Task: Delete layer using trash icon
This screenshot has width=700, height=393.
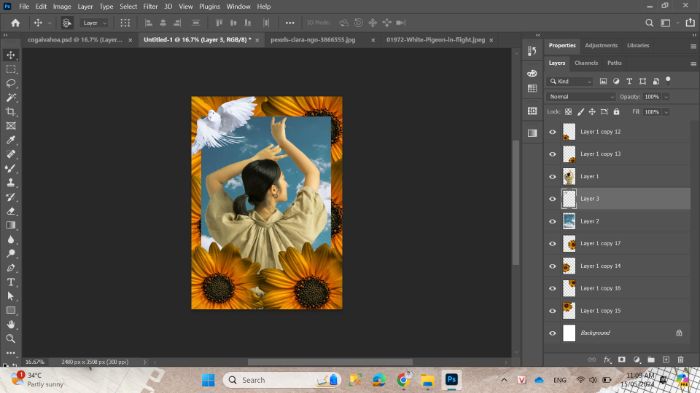Action: [x=680, y=360]
